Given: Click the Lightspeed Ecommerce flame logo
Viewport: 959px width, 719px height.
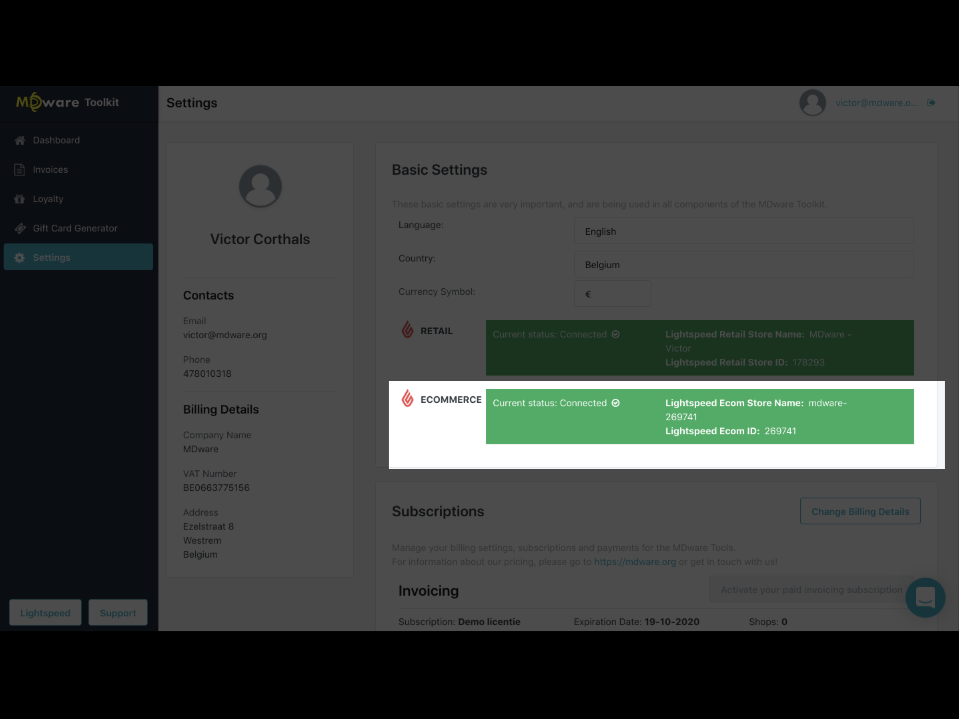Looking at the screenshot, I should tap(407, 399).
